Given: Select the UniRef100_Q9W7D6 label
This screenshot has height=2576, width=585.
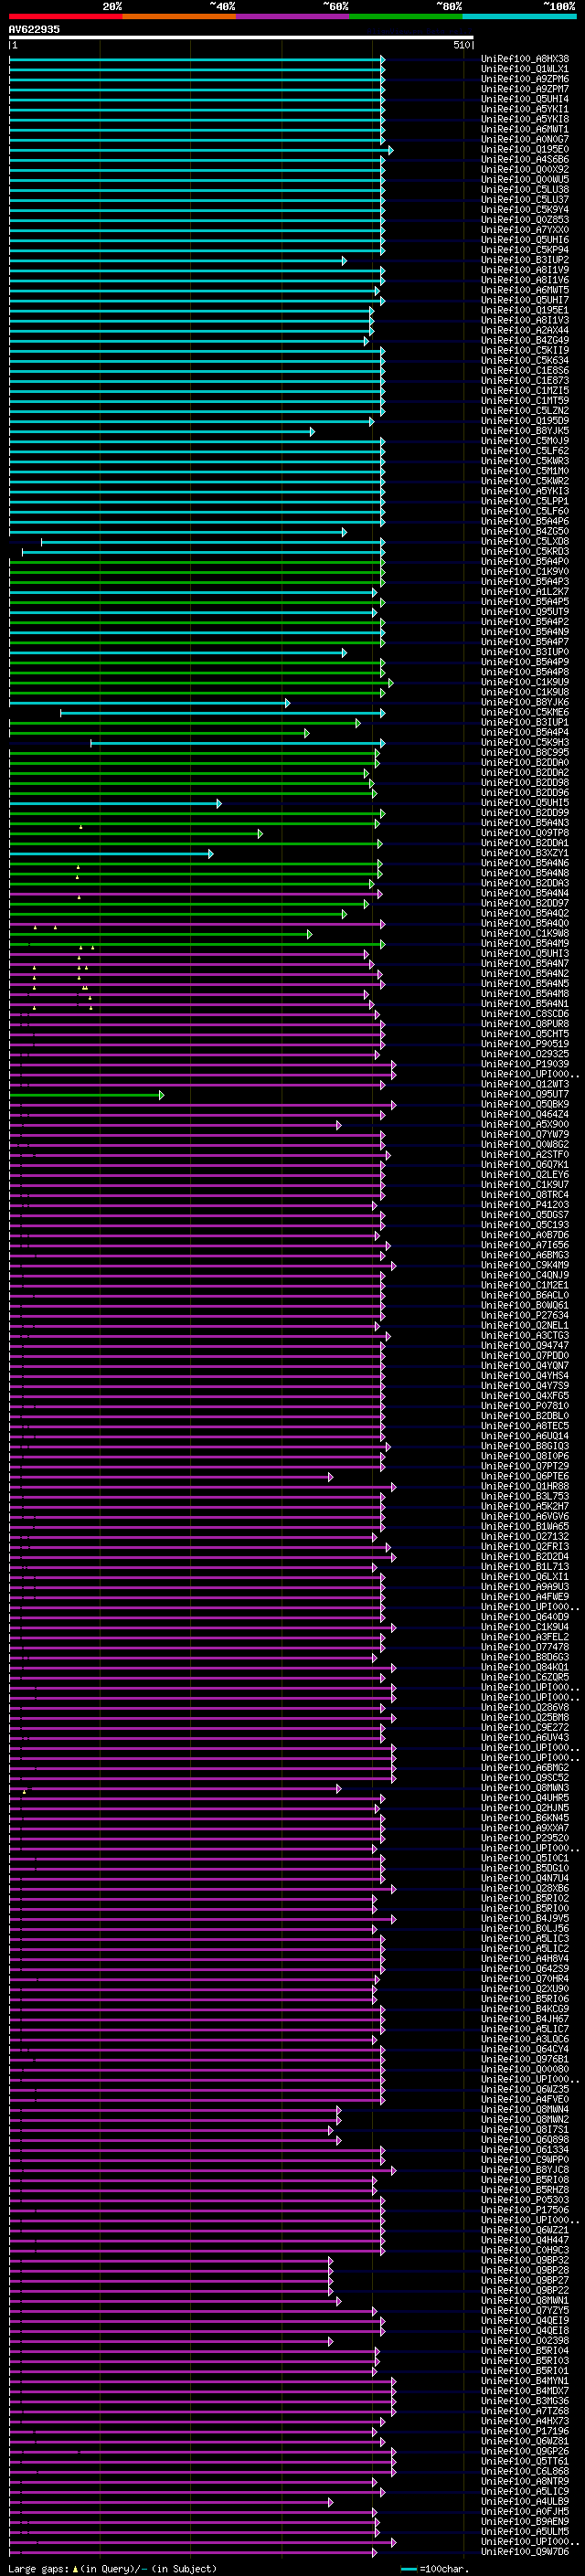Looking at the screenshot, I should click(525, 2553).
